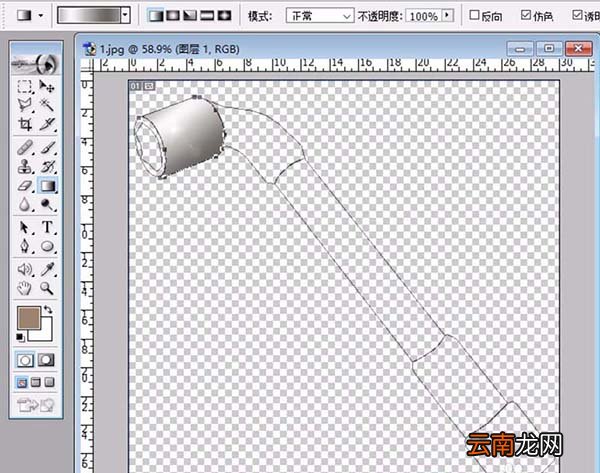Reset to default black and white colors
The height and width of the screenshot is (473, 600).
[21, 337]
